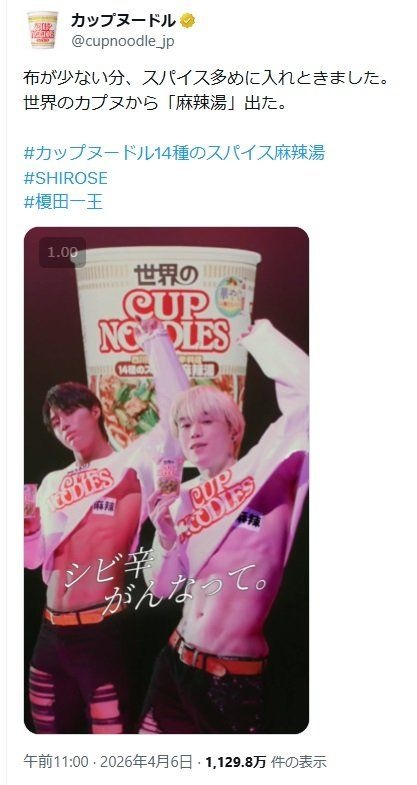Click the gold verified badge icon
The image size is (417, 785).
(x=188, y=22)
